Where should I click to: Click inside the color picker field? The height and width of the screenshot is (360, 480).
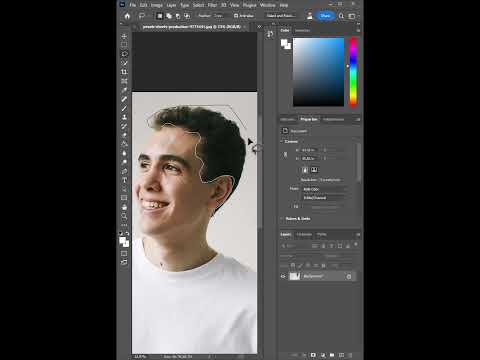point(318,72)
